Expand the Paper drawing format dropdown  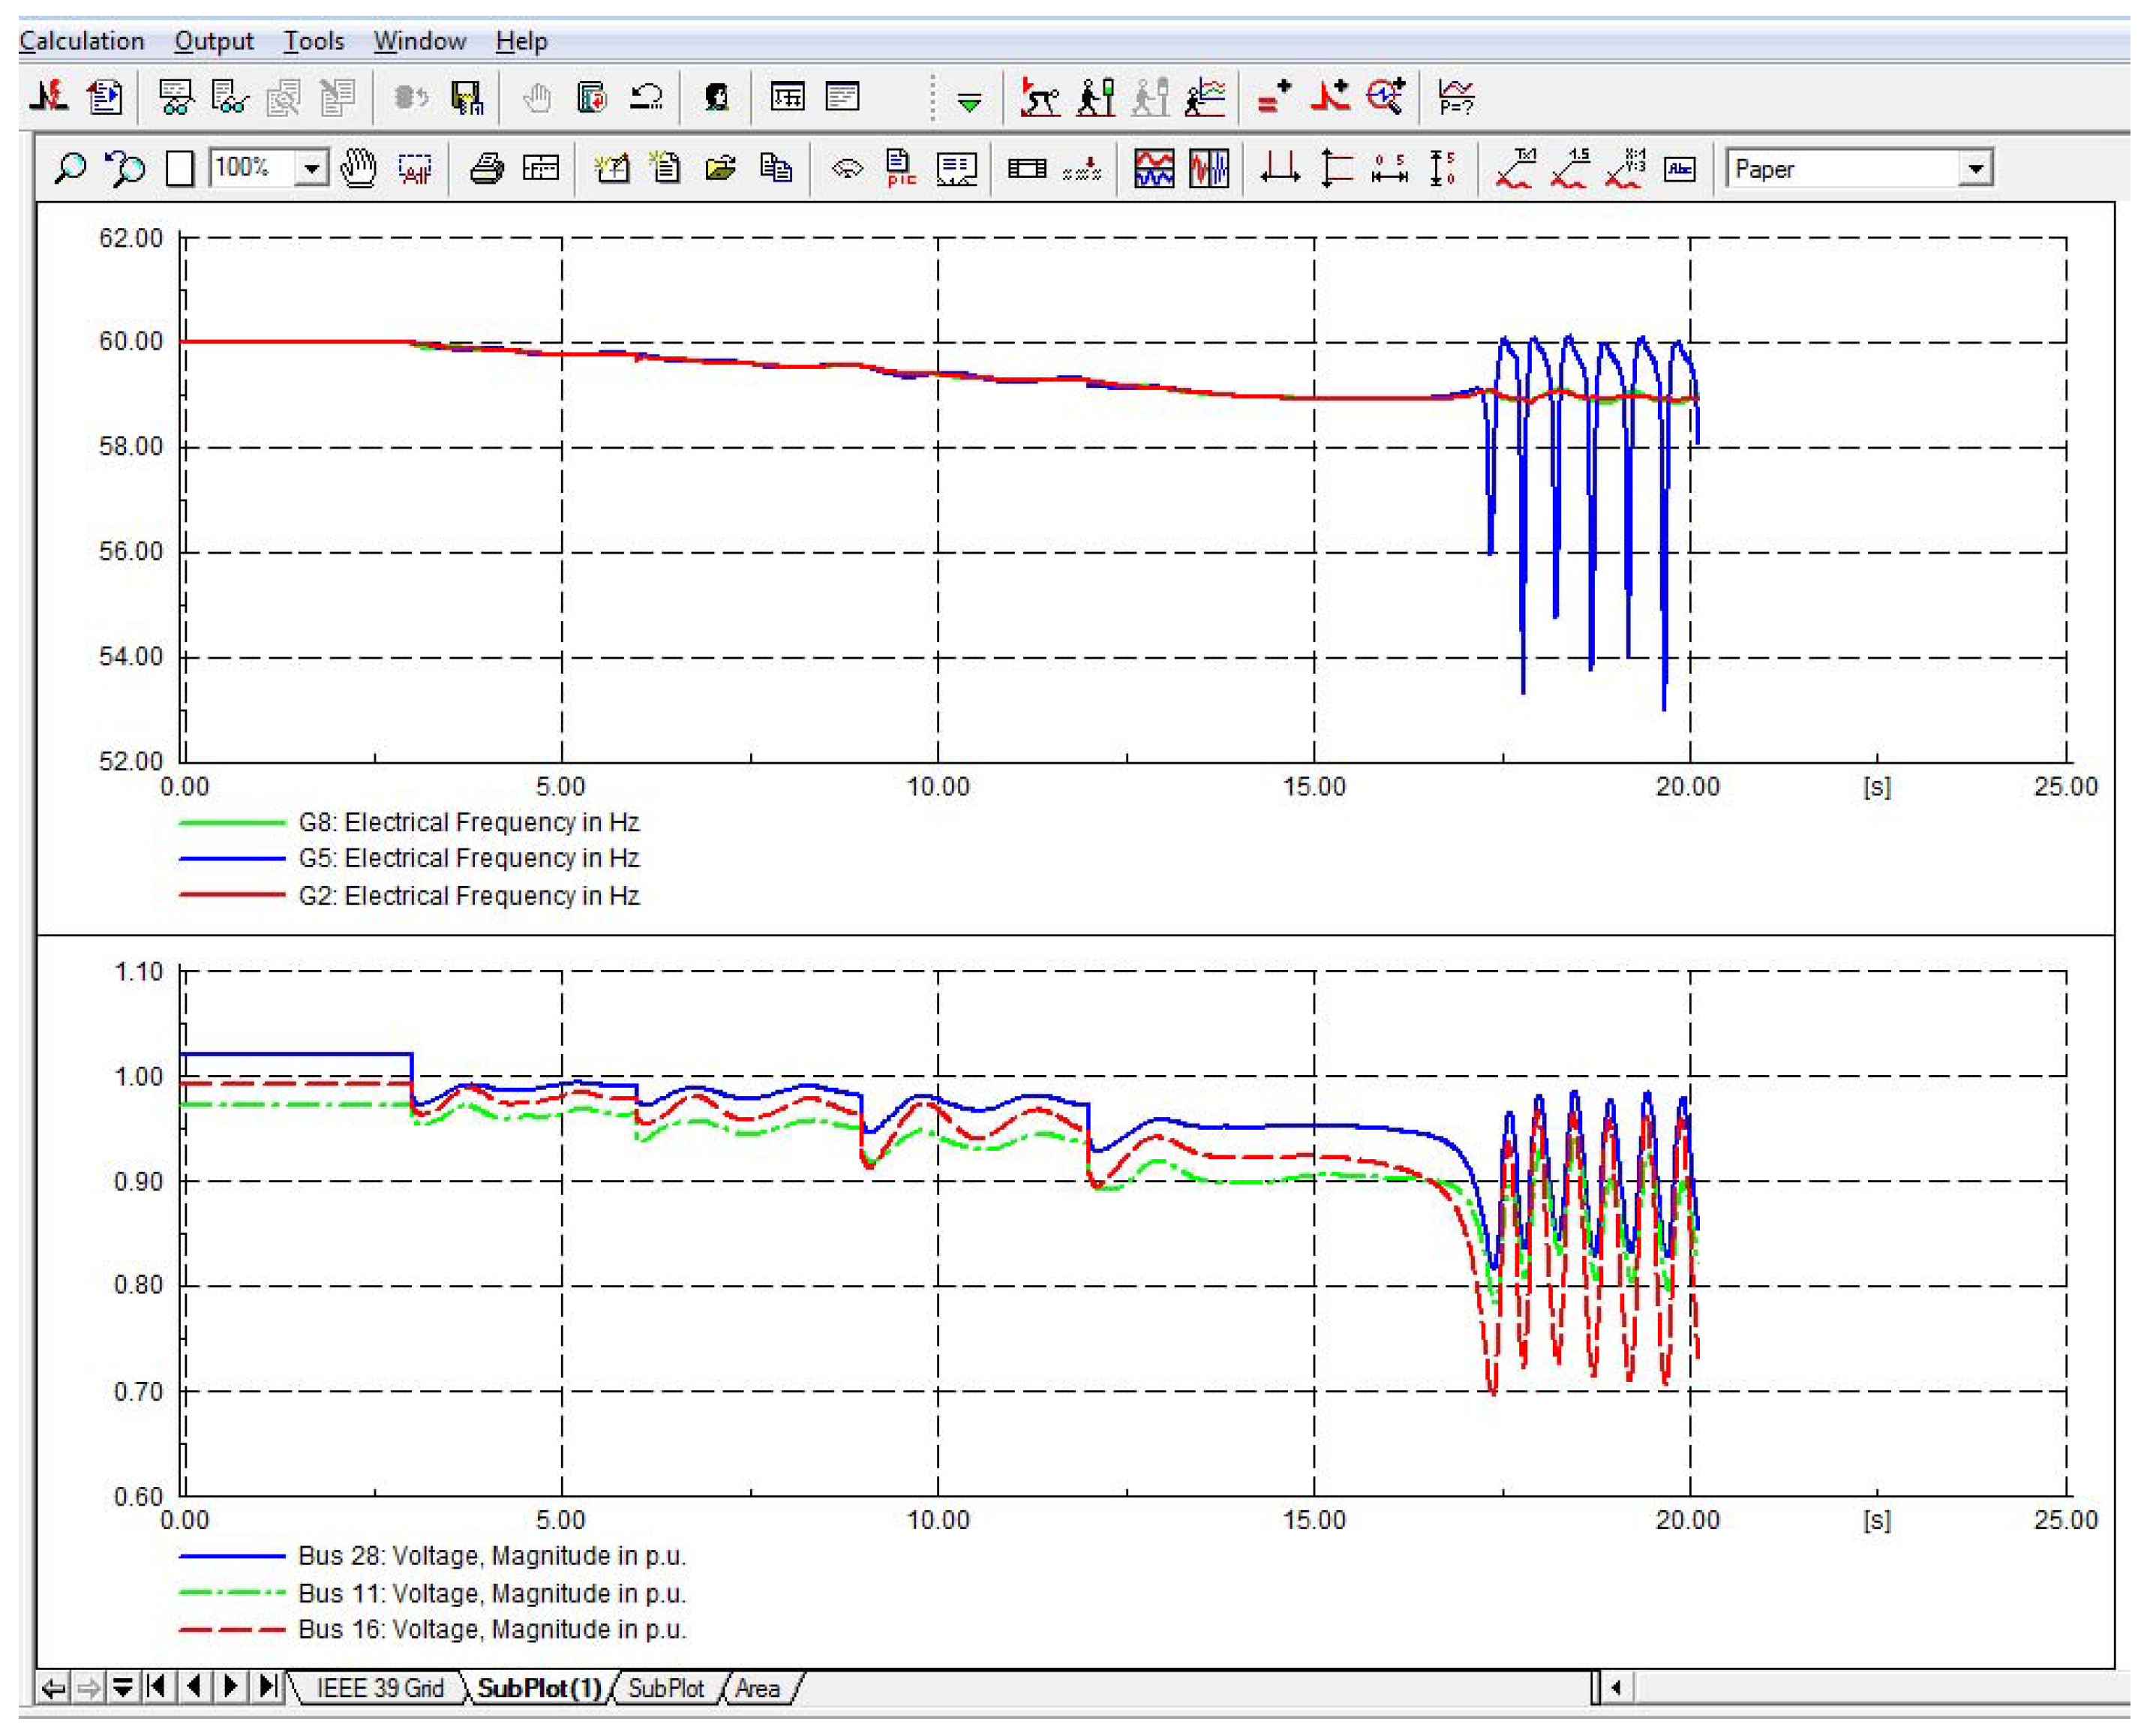point(1975,169)
